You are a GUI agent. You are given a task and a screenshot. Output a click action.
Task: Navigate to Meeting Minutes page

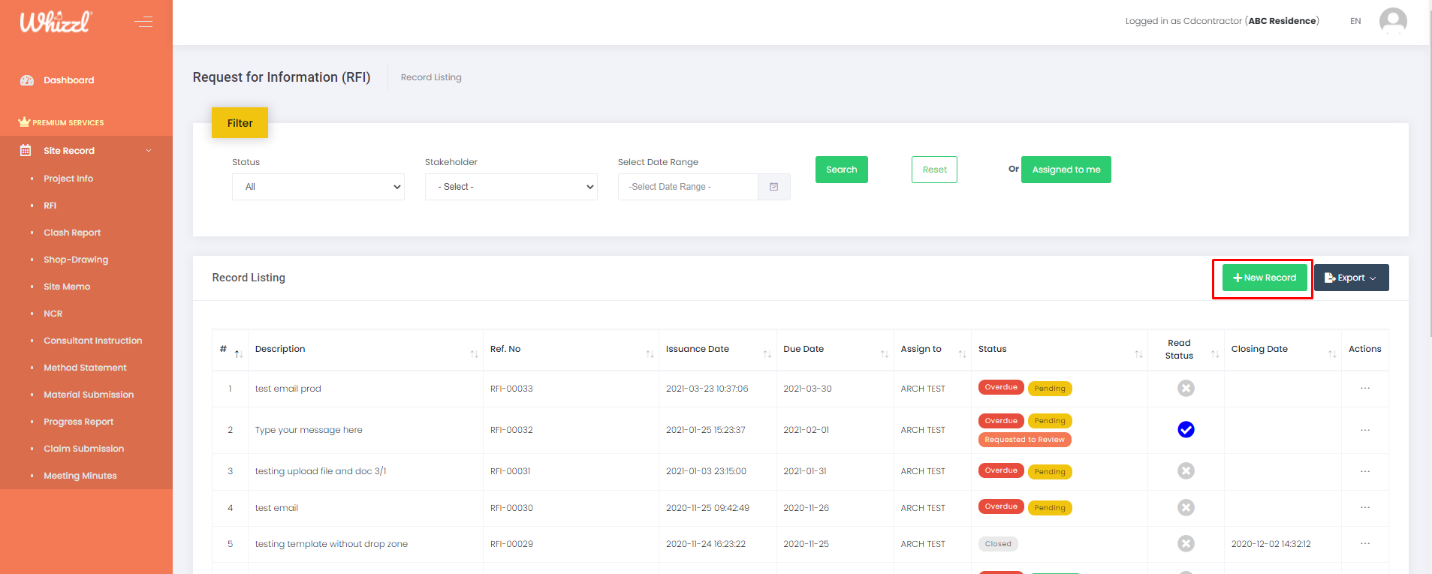tap(80, 476)
